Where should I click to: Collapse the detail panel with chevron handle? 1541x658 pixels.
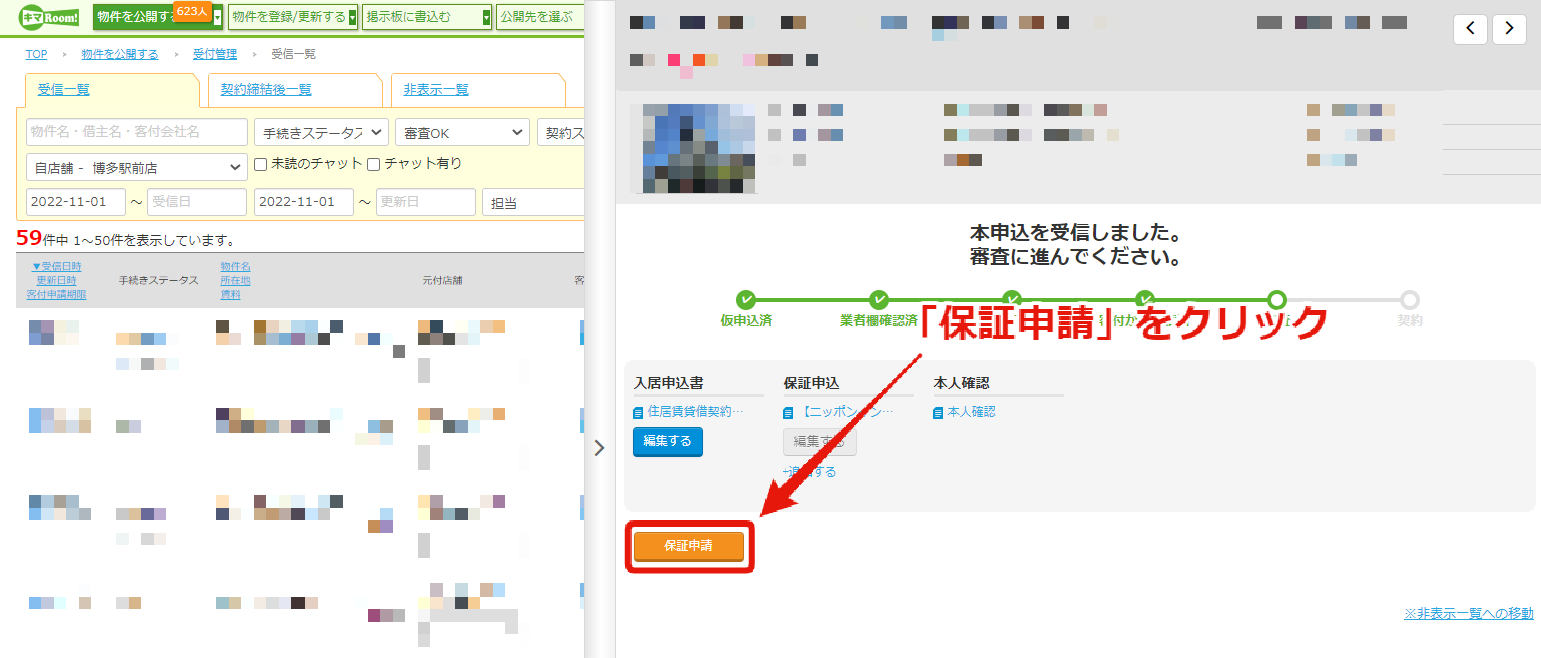[x=599, y=448]
